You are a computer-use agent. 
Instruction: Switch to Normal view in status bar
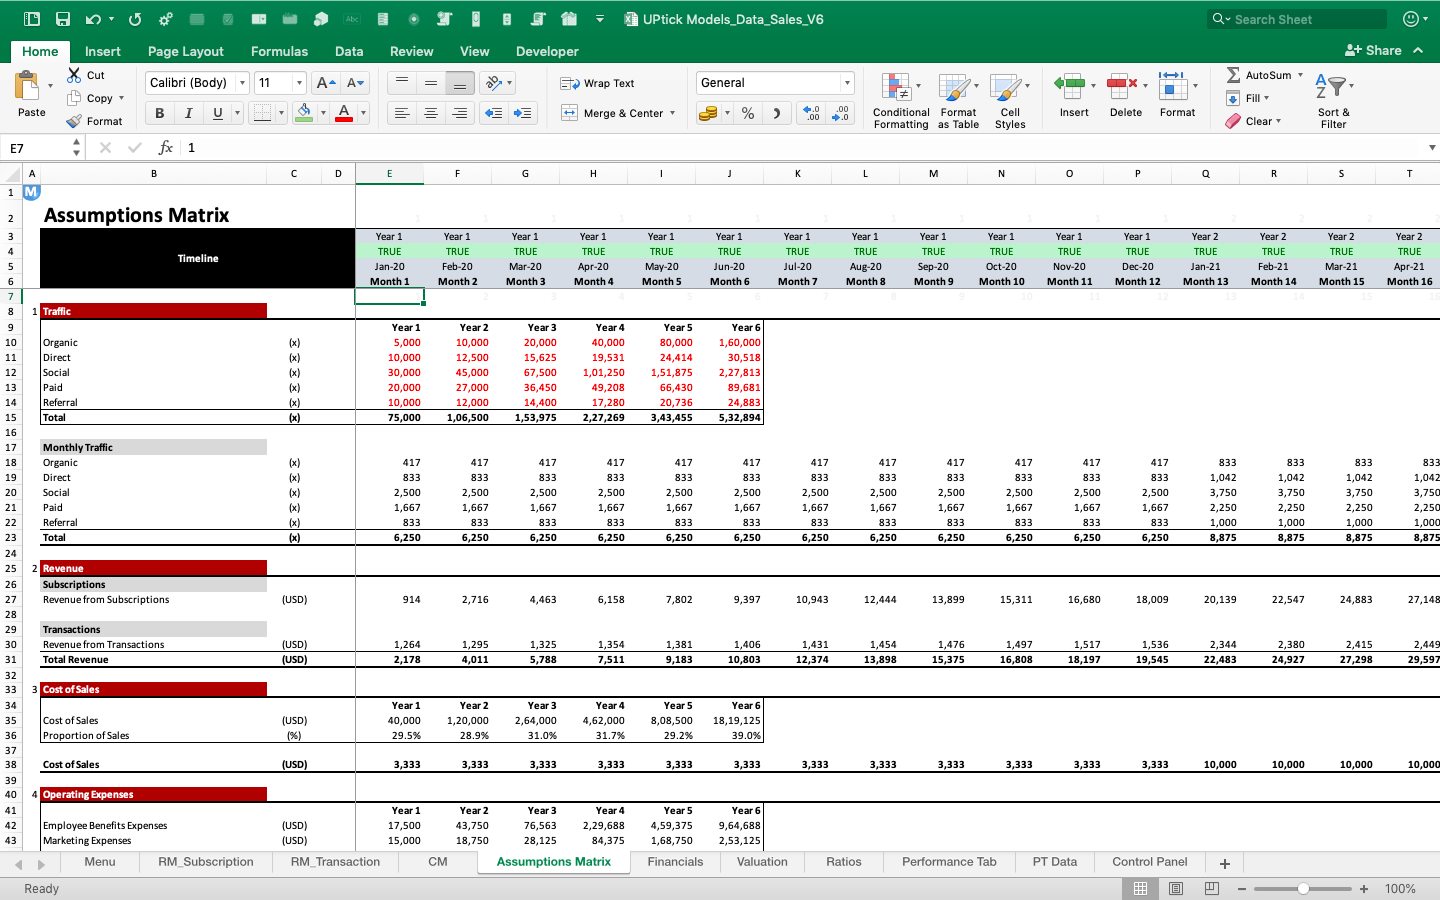(1140, 888)
